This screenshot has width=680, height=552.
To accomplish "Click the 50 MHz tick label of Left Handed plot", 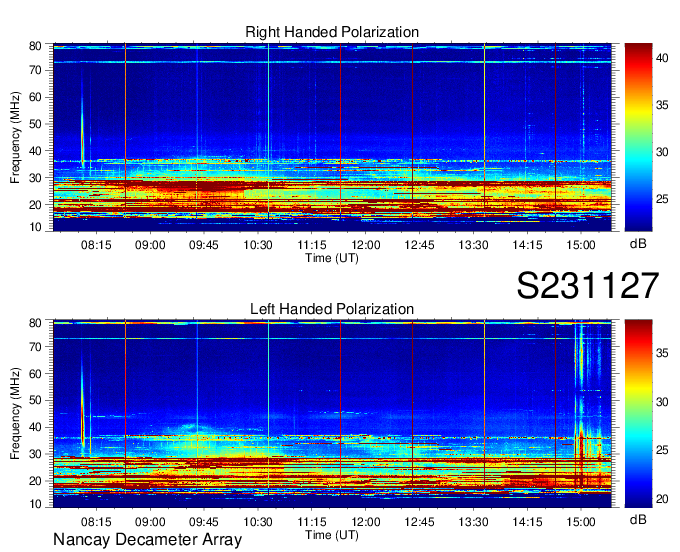I will pos(35,400).
